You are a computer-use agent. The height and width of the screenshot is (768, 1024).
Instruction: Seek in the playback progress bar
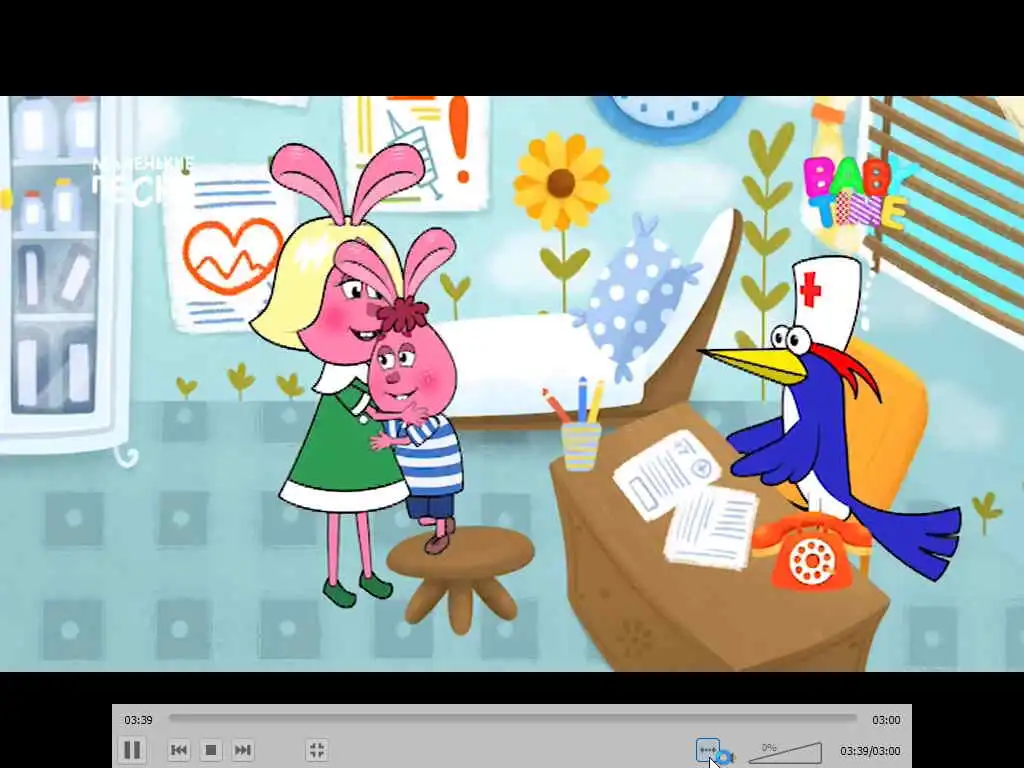coord(513,718)
